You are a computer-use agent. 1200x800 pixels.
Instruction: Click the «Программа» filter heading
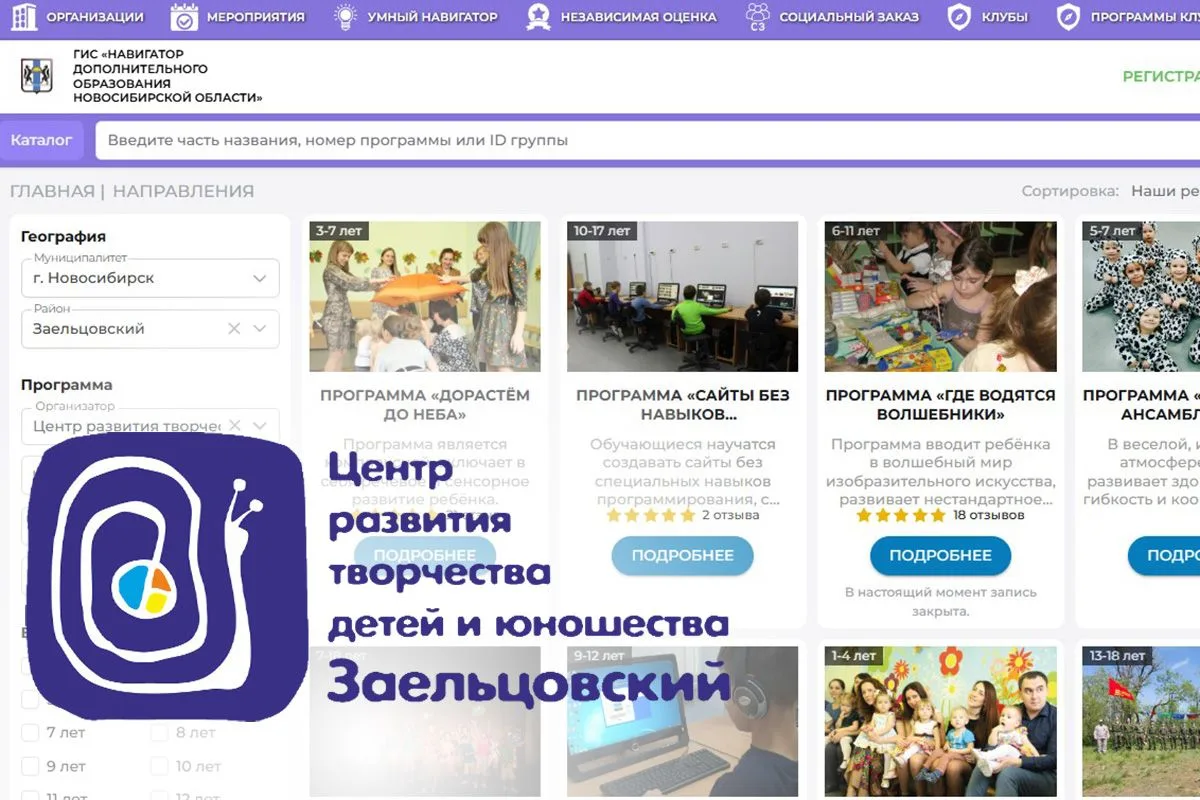click(x=66, y=385)
